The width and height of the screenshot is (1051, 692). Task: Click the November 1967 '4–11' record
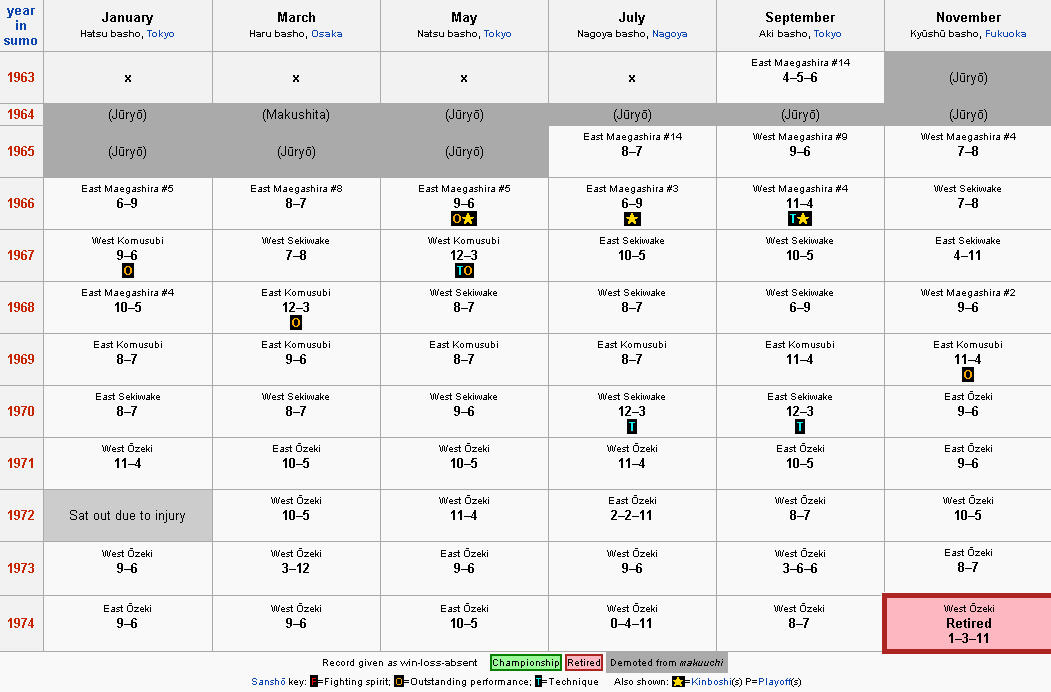coord(967,255)
